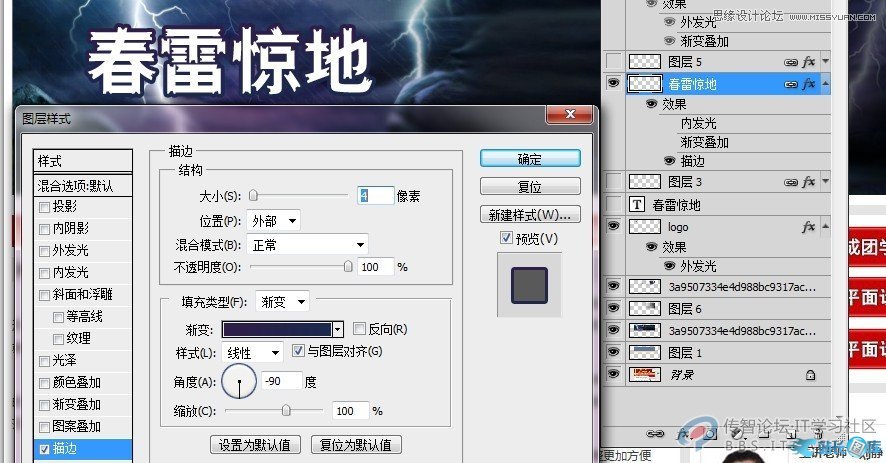Check the 反向(R) checkbox
This screenshot has height=463, width=886.
tap(359, 329)
